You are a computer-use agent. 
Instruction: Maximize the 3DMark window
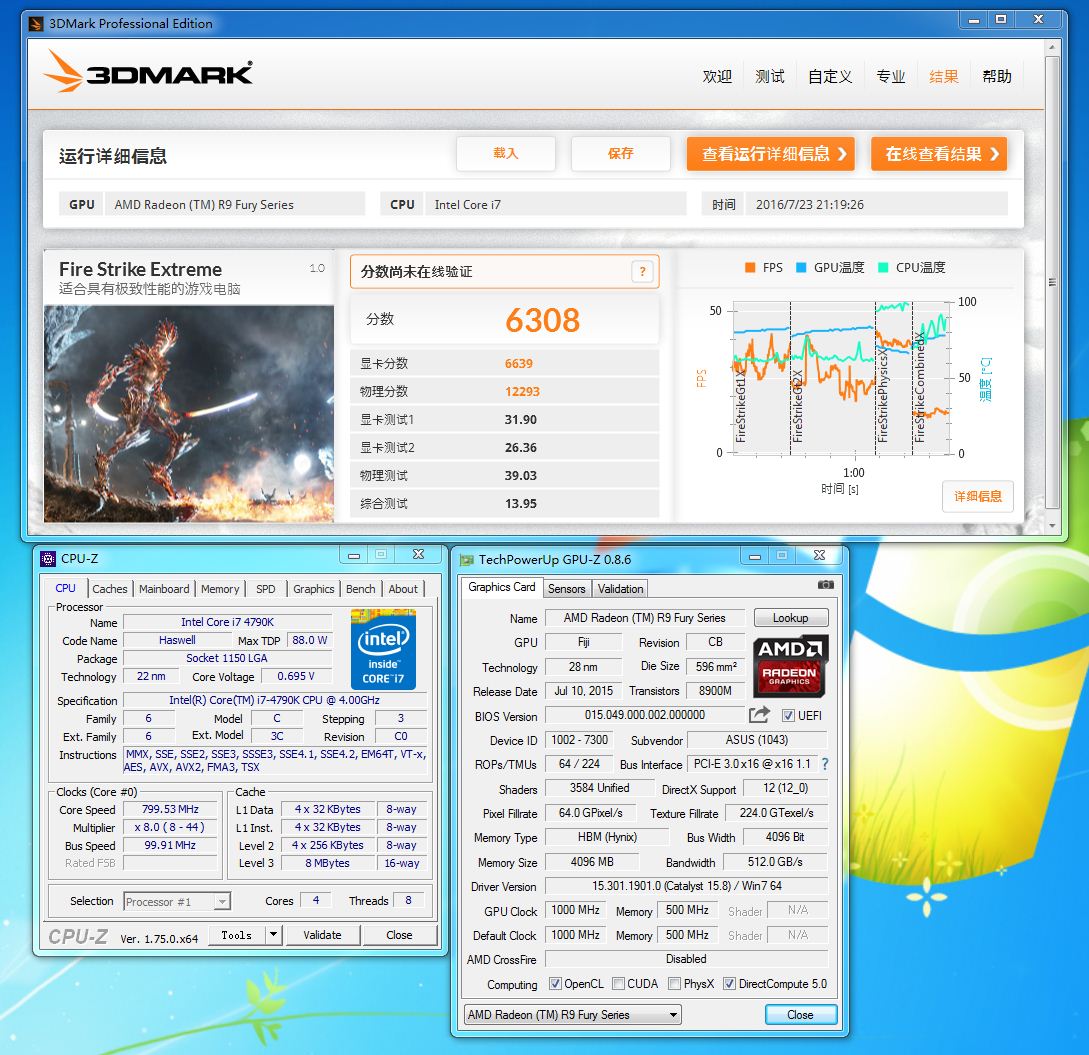pos(1001,19)
